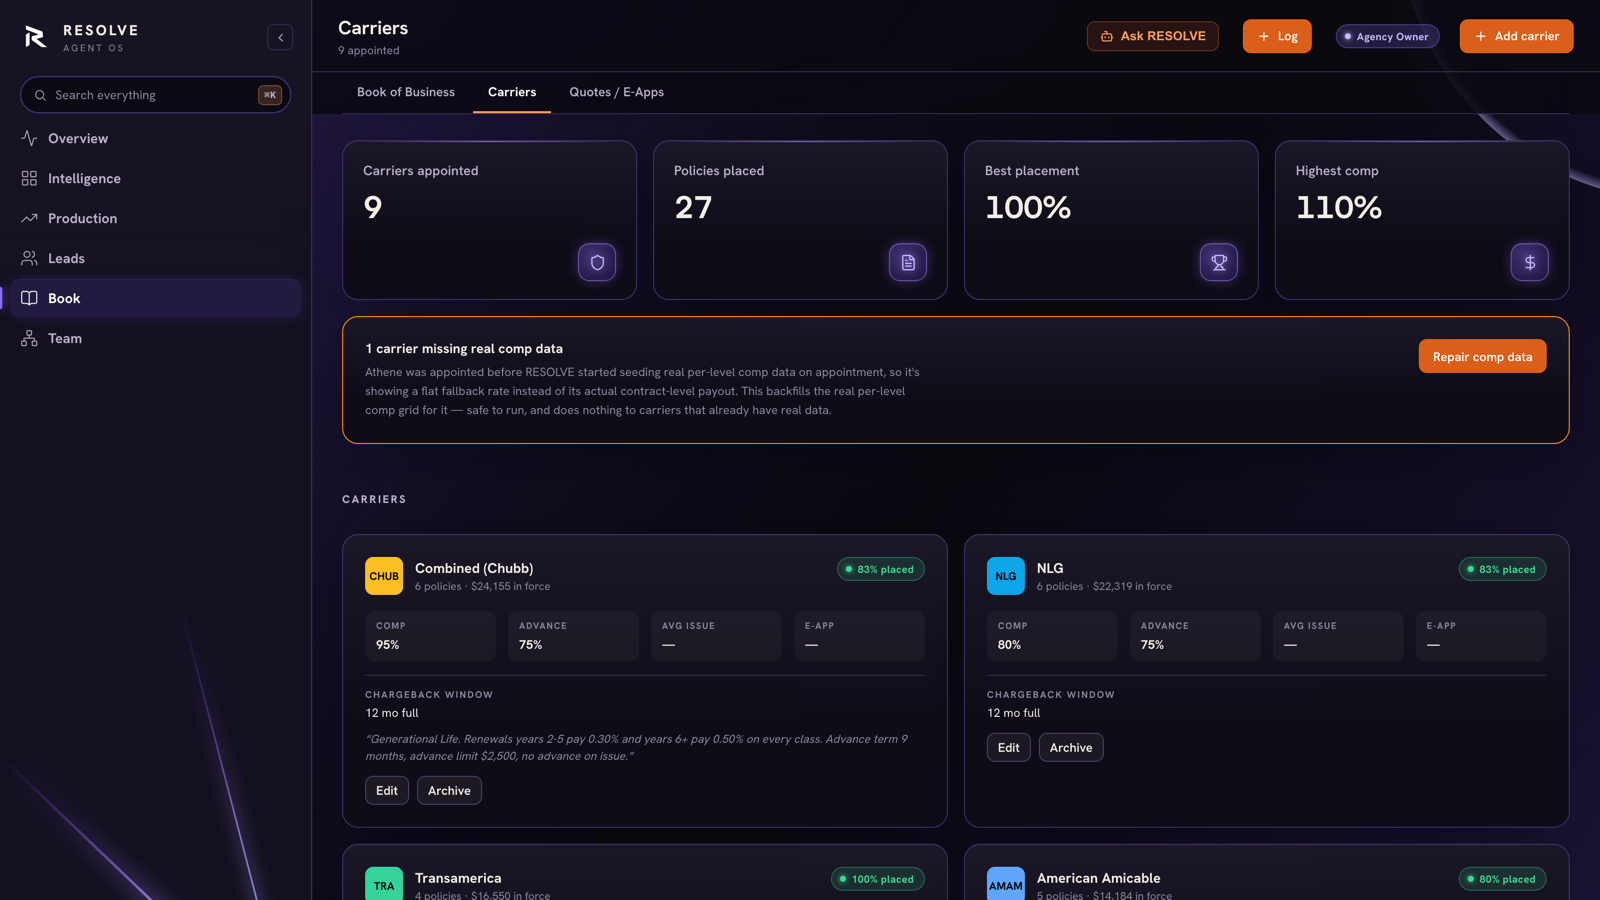Image resolution: width=1600 pixels, height=900 pixels.
Task: Click the American Amicable carrier name
Action: click(1098, 878)
